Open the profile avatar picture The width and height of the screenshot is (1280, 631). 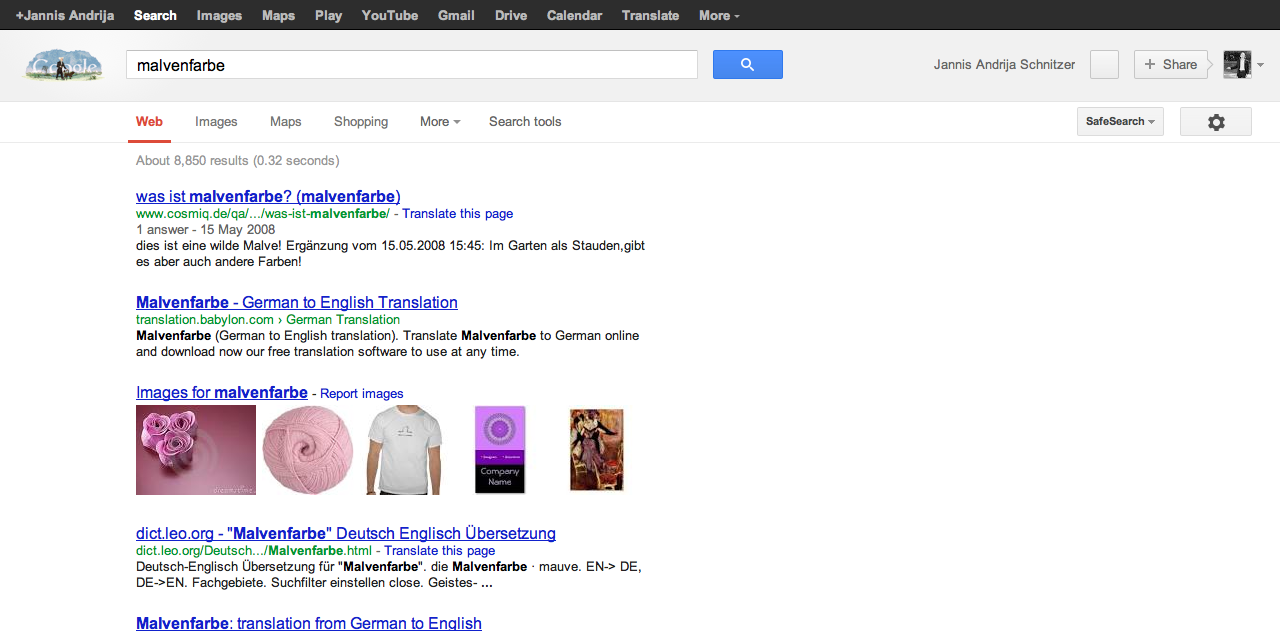coord(1237,64)
